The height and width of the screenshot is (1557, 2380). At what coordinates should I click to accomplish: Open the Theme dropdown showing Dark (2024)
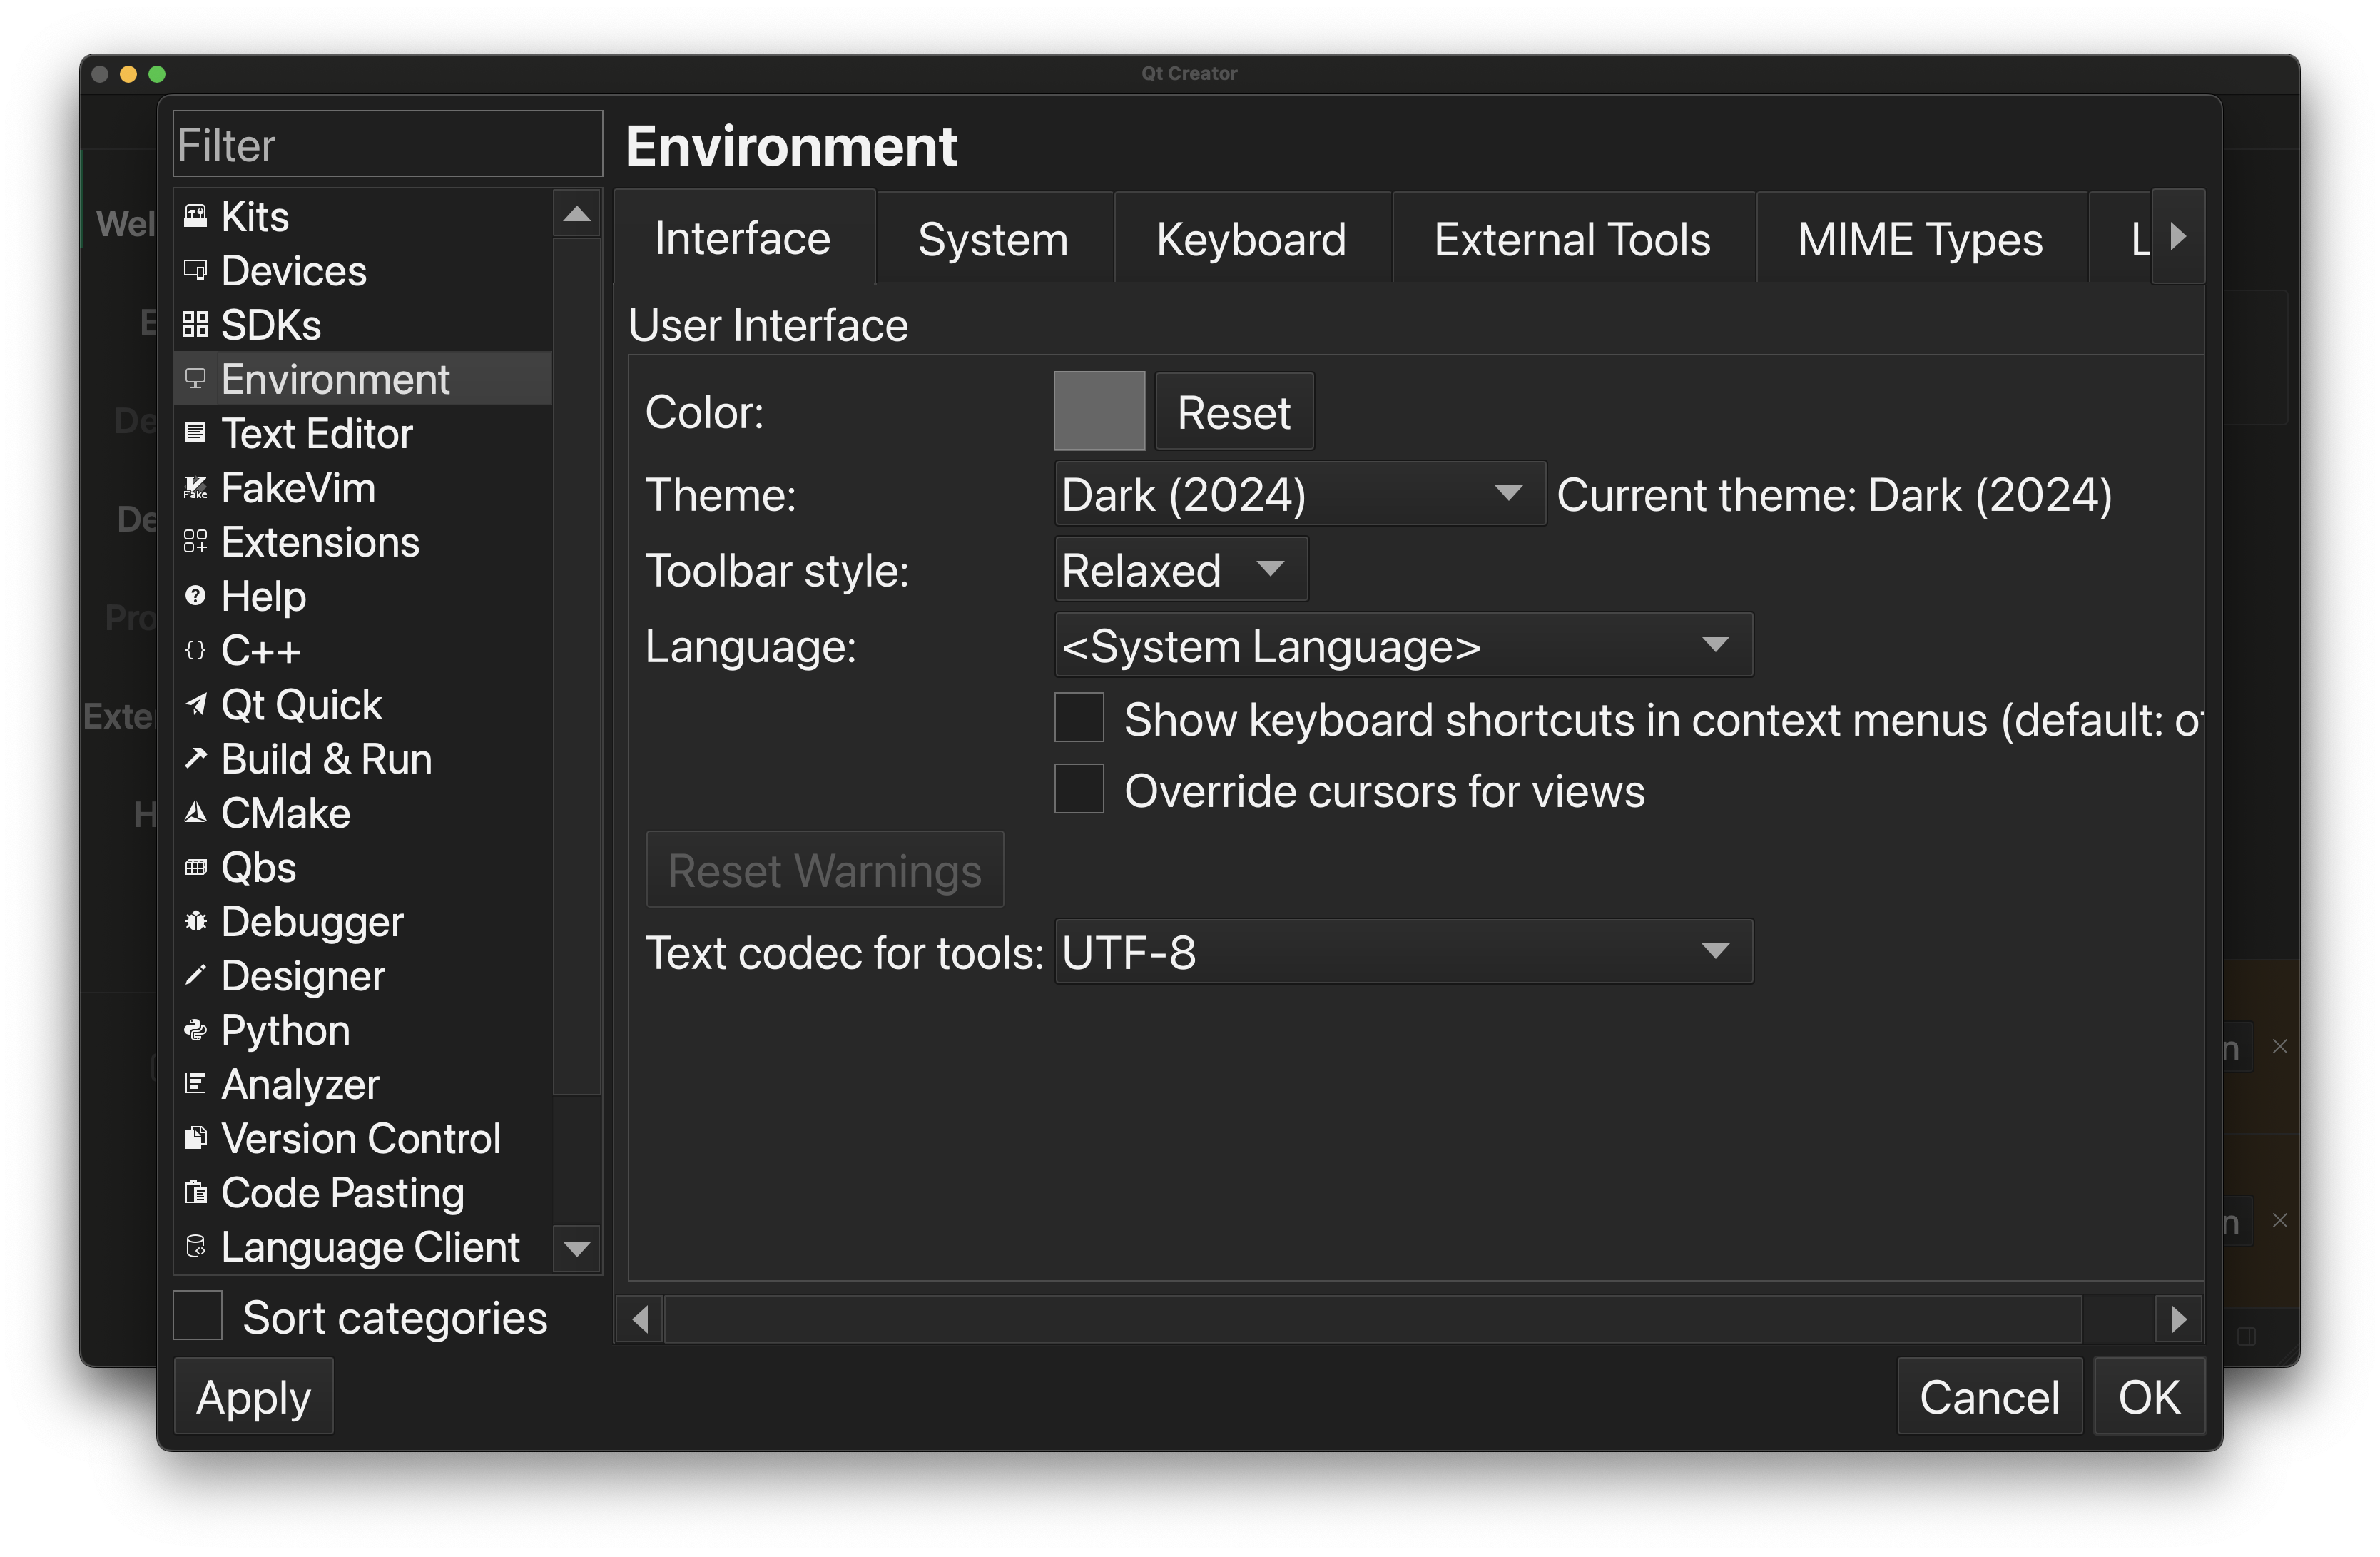click(1300, 494)
